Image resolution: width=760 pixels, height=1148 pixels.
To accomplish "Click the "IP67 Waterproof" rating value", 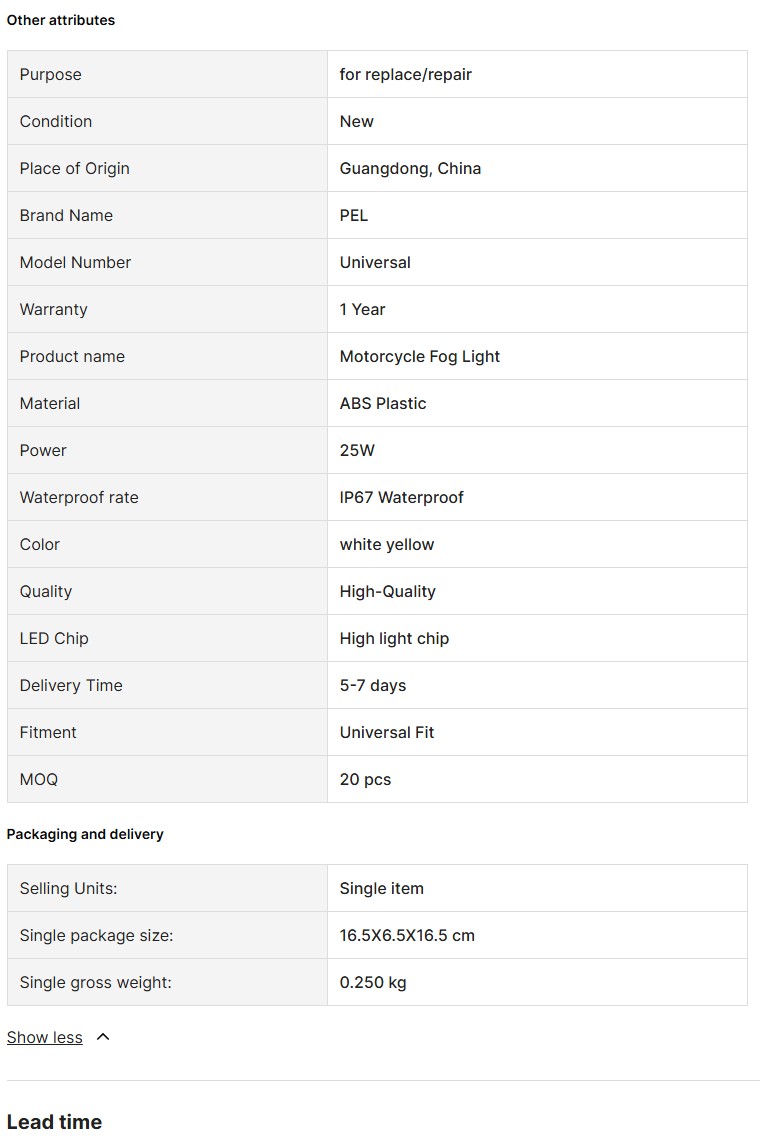I will [x=401, y=498].
